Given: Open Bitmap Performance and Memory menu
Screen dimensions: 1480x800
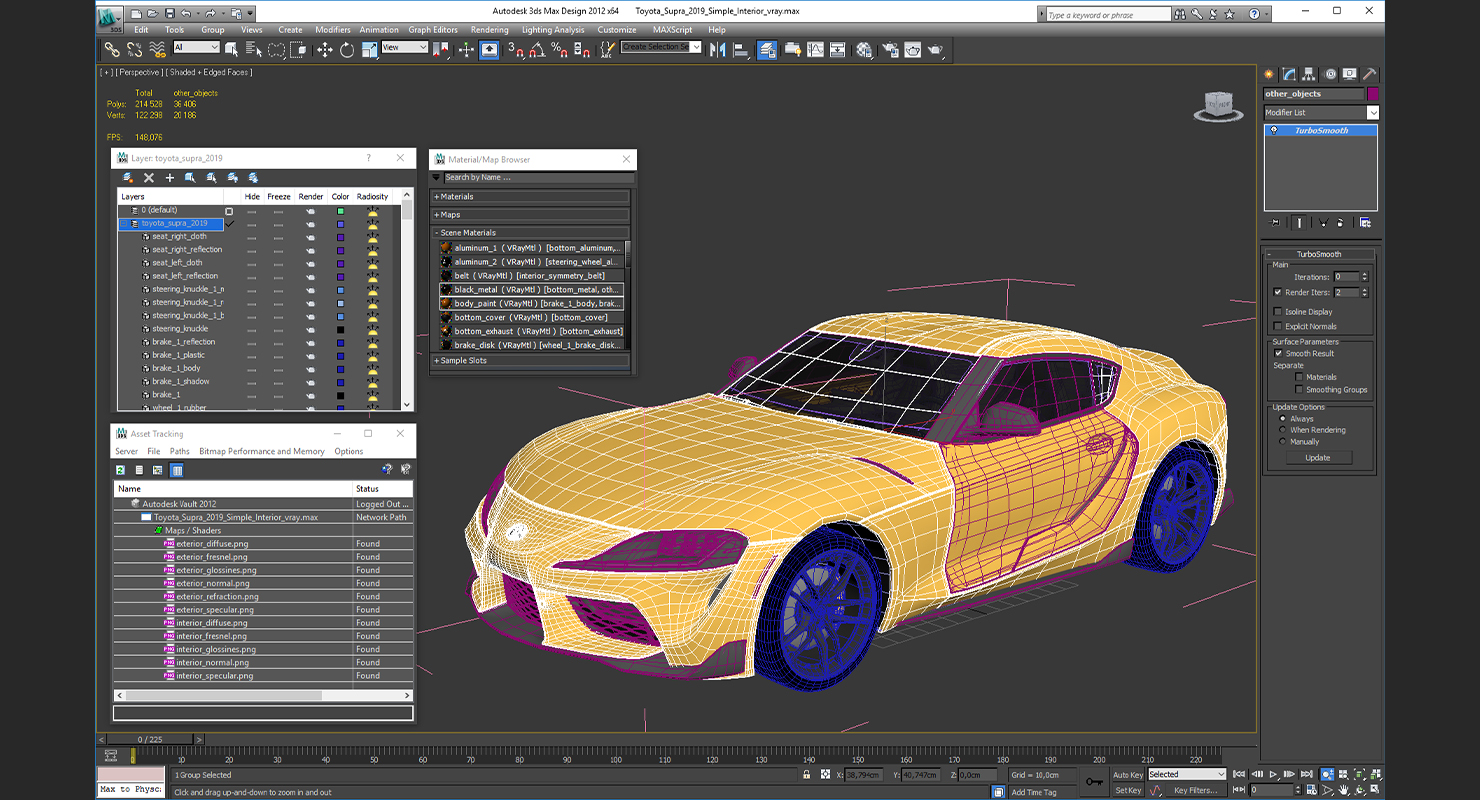Looking at the screenshot, I should (262, 452).
